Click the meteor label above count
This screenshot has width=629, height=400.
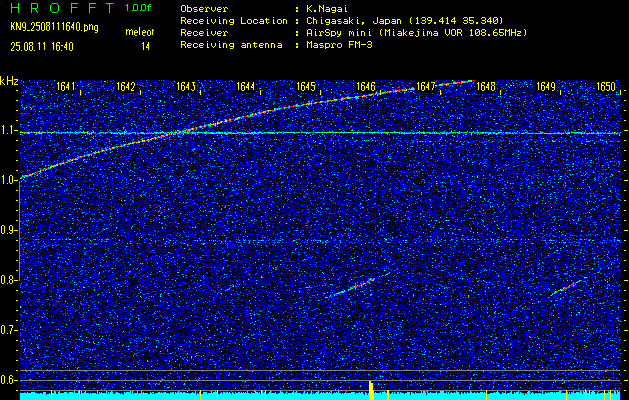(140, 32)
